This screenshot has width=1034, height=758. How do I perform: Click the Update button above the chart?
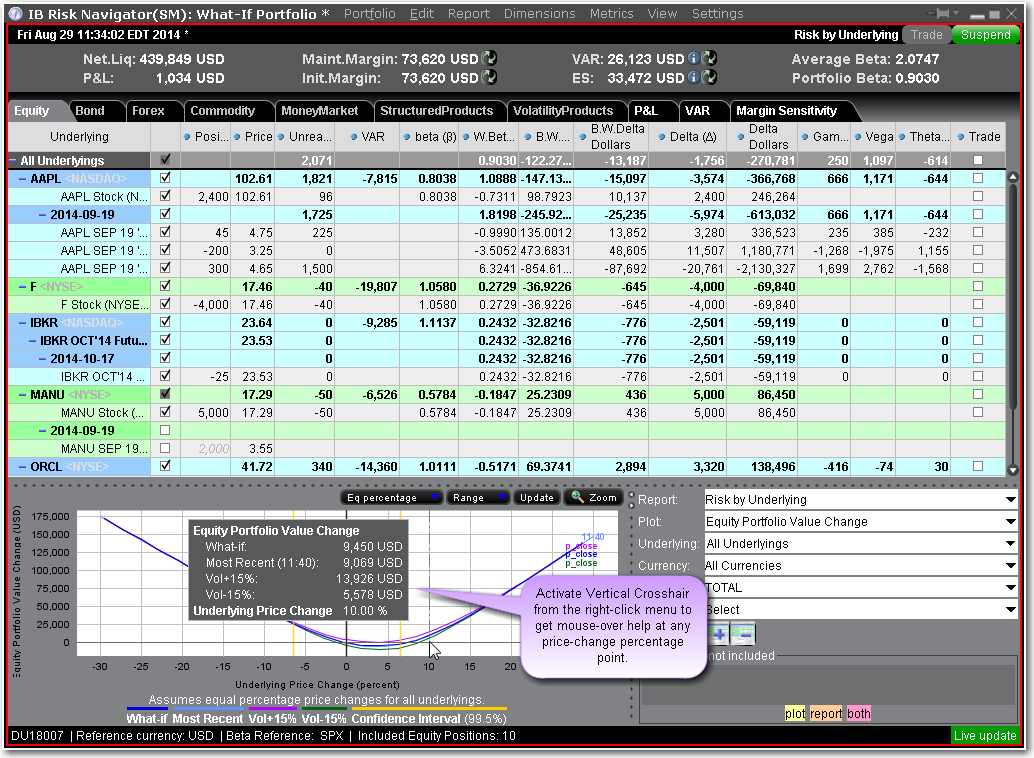pyautogui.click(x=536, y=497)
